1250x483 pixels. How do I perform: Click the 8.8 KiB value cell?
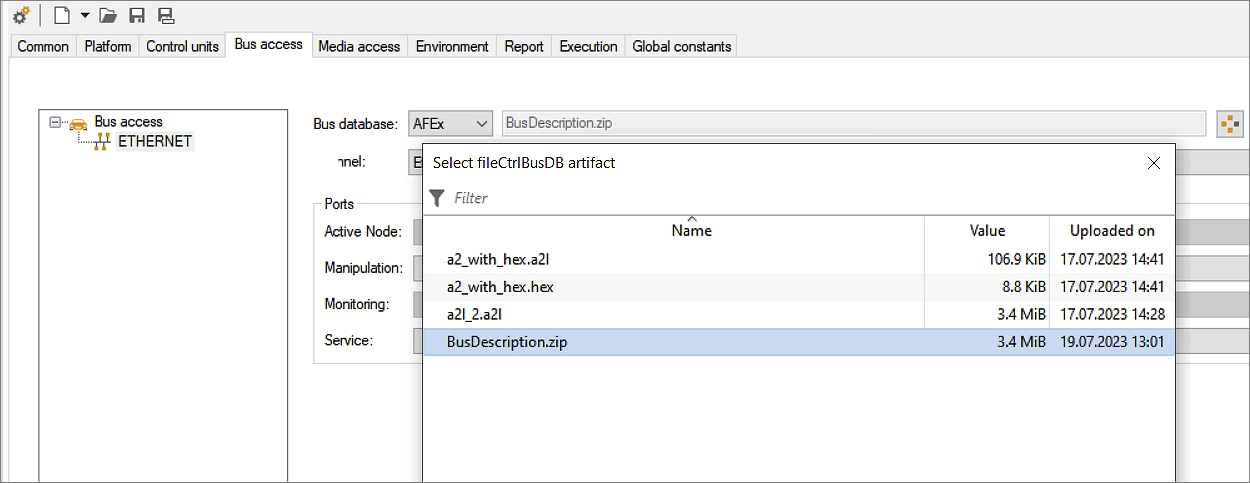1024,287
